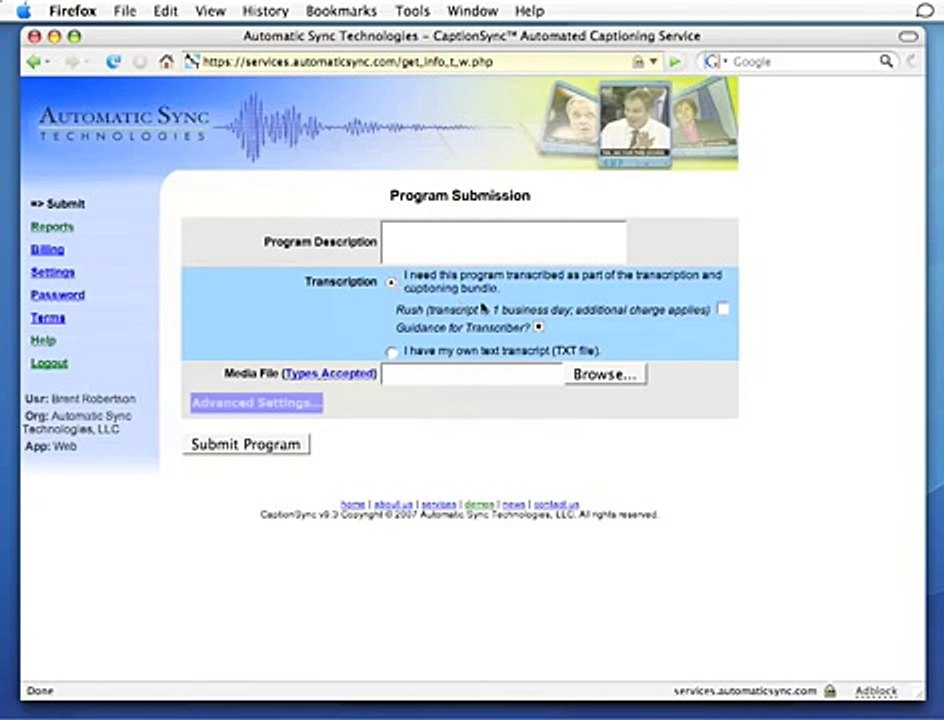The width and height of the screenshot is (944, 720).
Task: Select the 'need this program transcribed' option
Action: click(392, 282)
